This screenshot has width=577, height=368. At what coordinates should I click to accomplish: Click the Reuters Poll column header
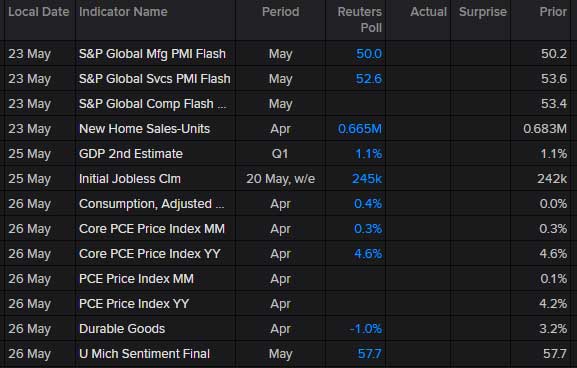click(360, 20)
